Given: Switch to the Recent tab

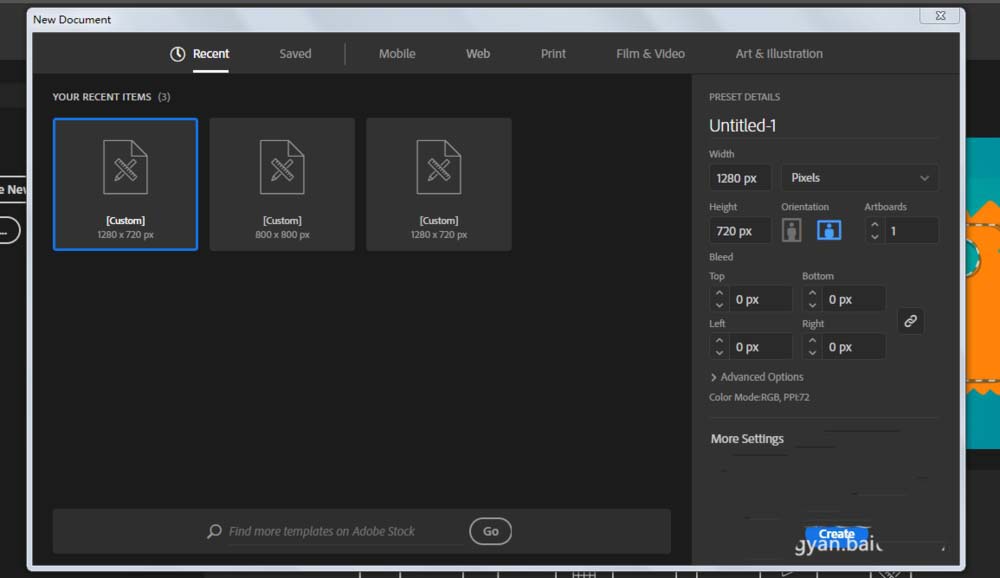Looking at the screenshot, I should click(210, 54).
